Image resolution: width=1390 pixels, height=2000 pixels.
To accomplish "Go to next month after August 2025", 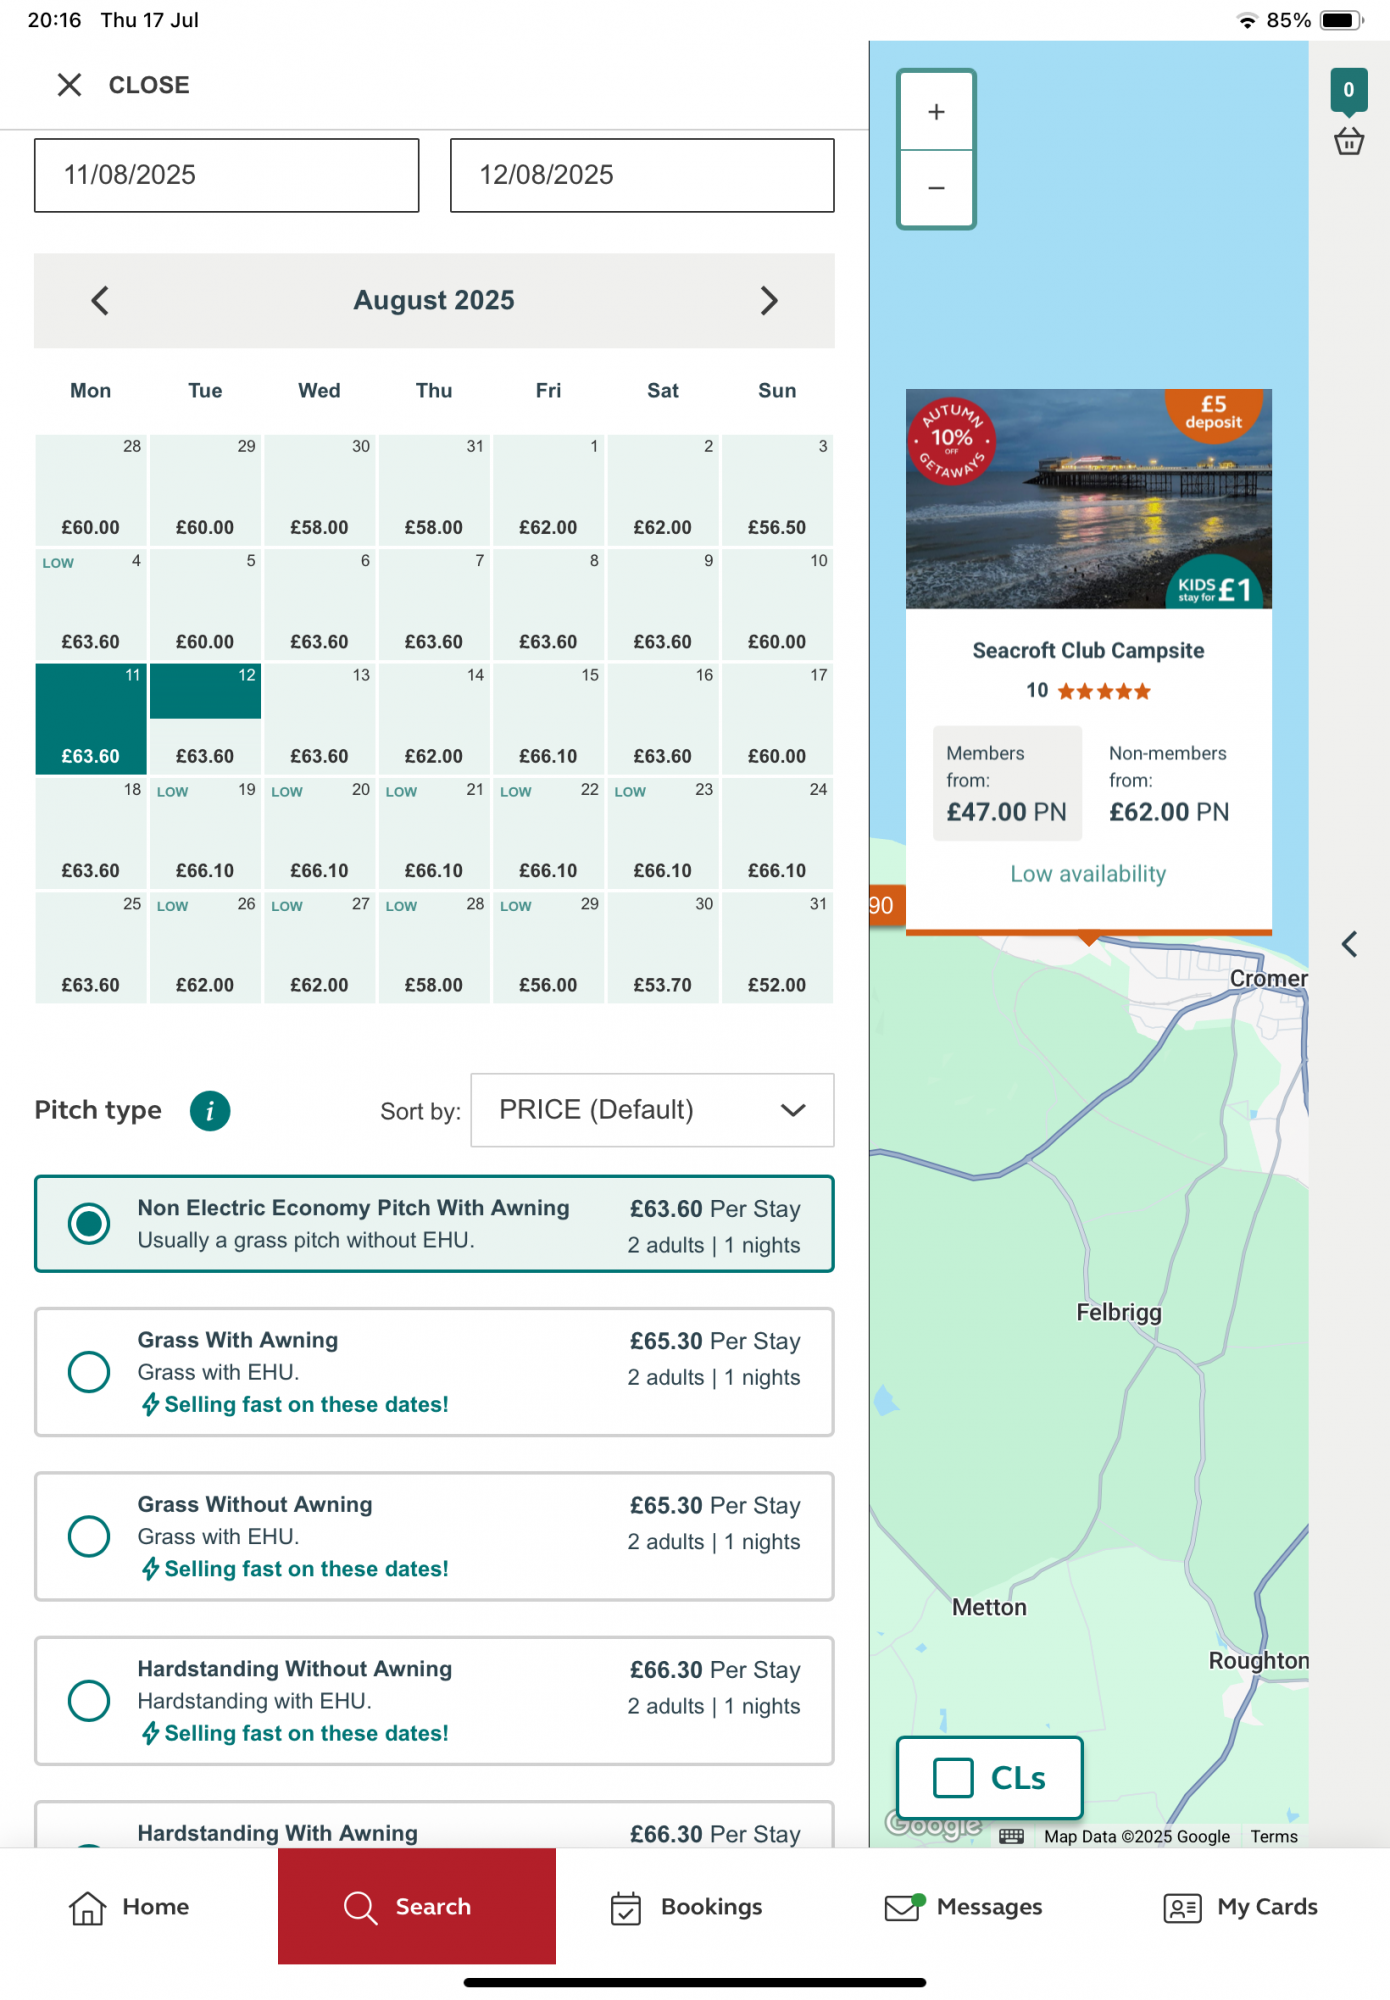I will tap(768, 301).
